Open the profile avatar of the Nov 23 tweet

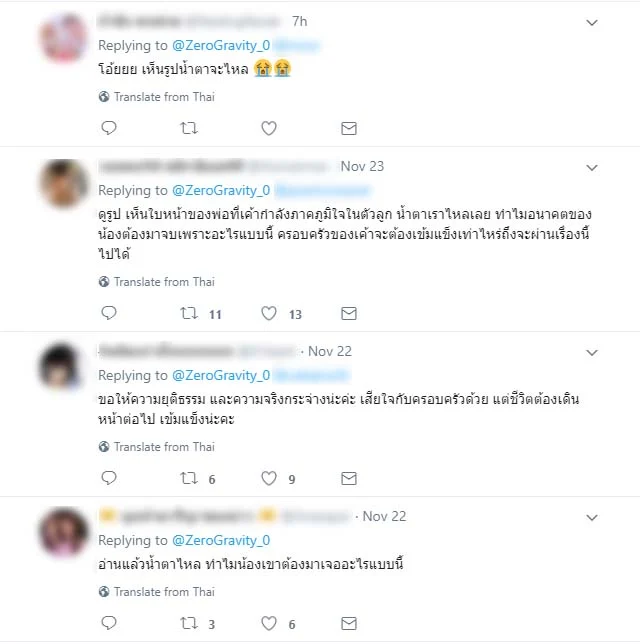[x=64, y=184]
